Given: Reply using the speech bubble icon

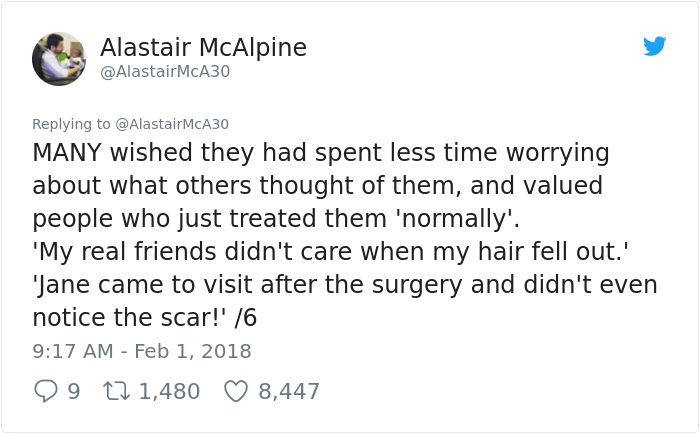Looking at the screenshot, I should click(46, 390).
